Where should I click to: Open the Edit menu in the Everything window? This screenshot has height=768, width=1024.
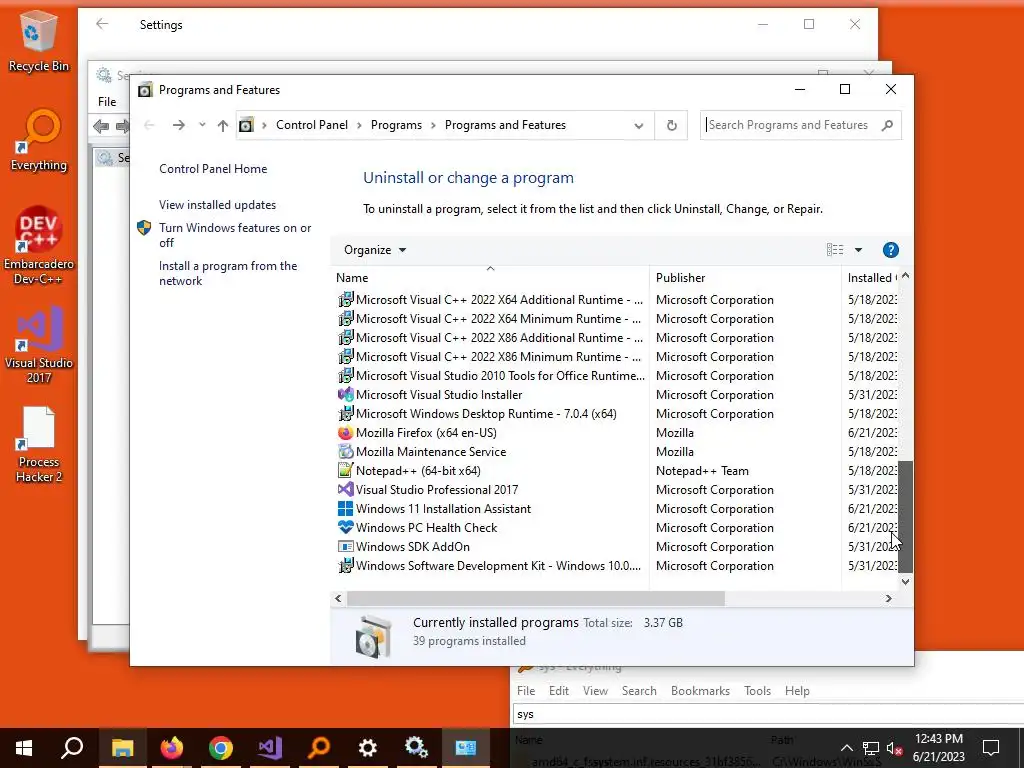[x=558, y=691]
